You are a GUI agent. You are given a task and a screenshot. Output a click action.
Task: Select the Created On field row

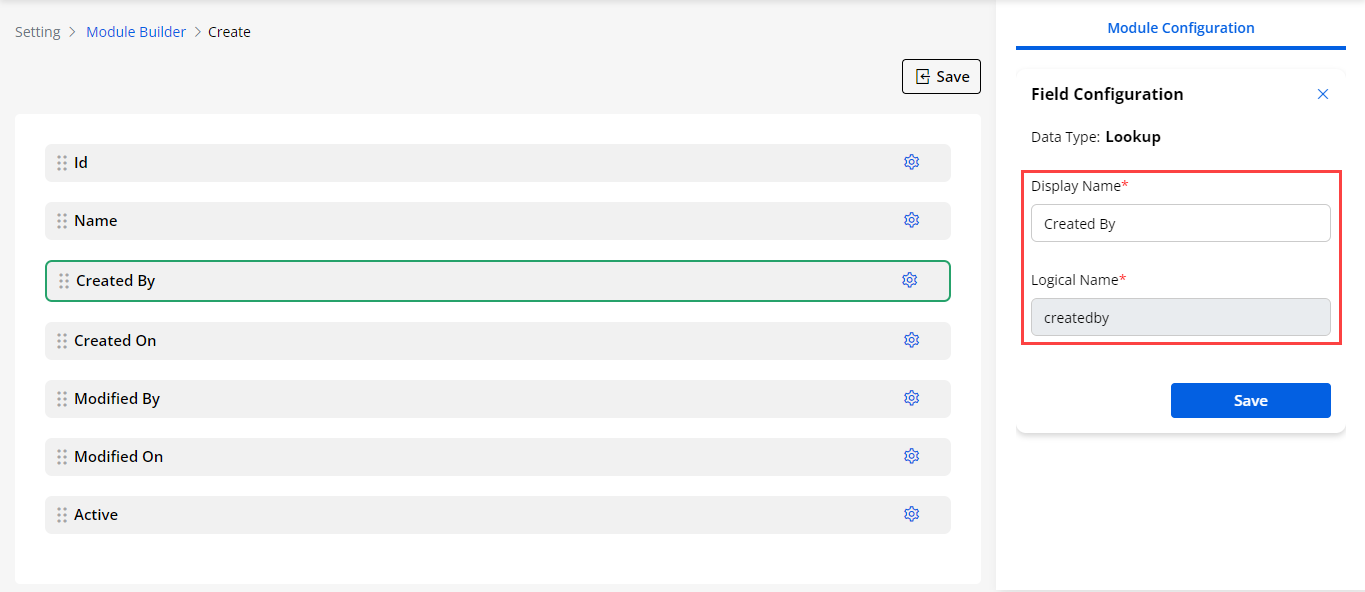[x=480, y=341]
